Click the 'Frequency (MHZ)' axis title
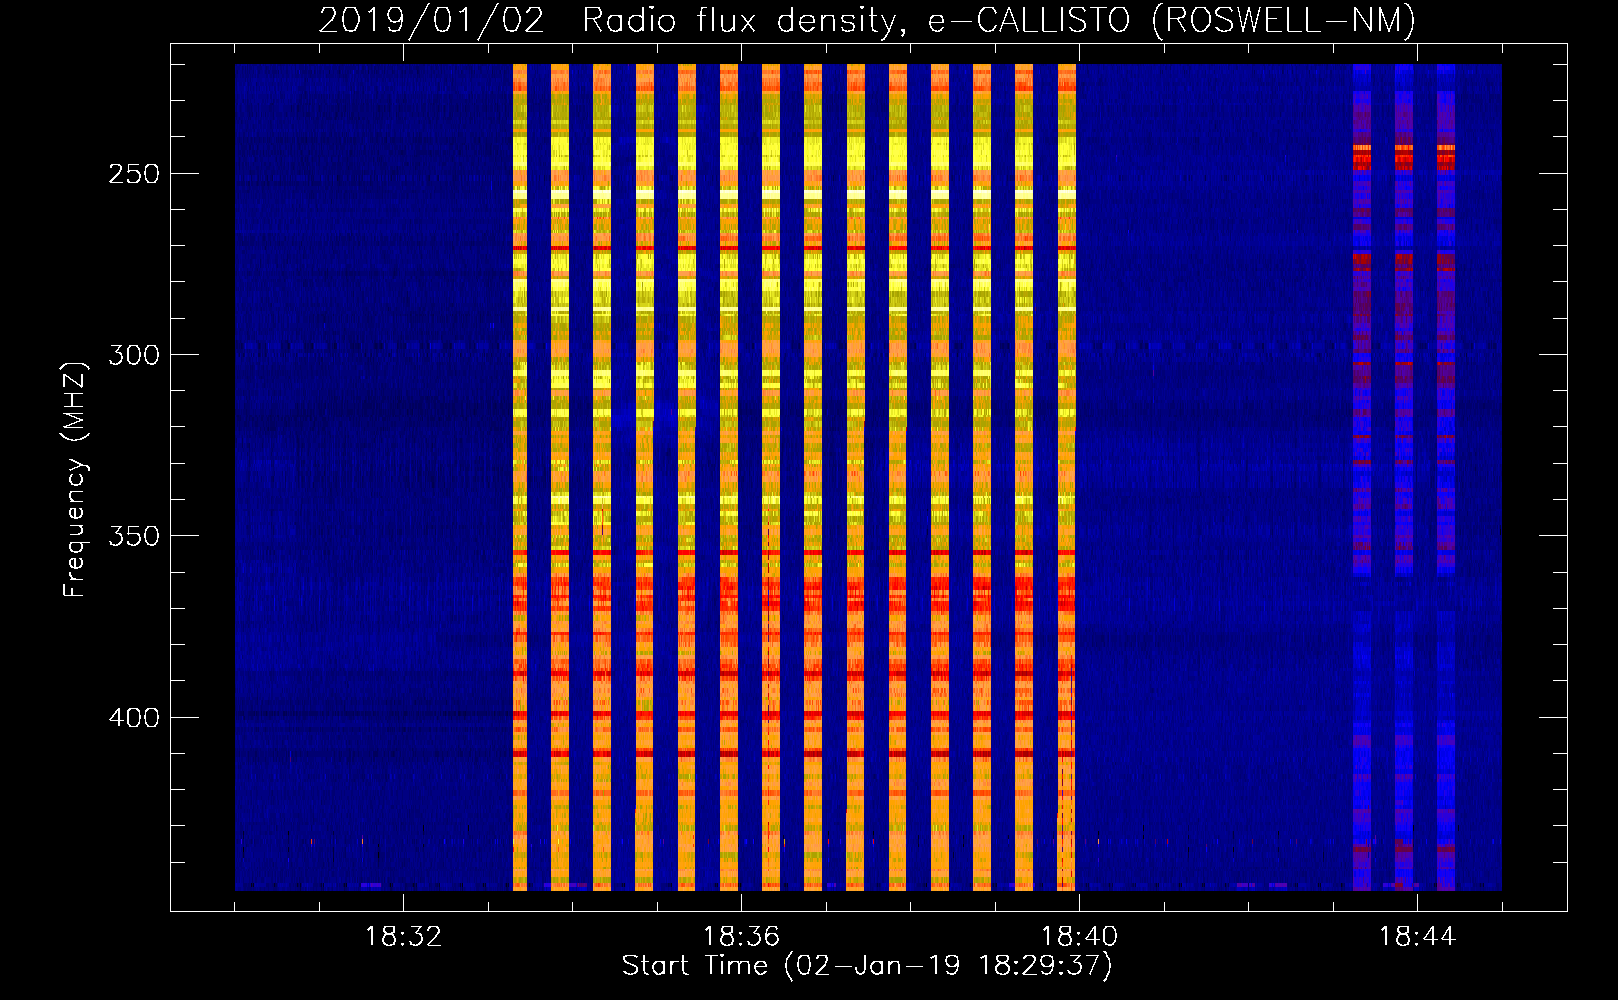 pos(75,480)
